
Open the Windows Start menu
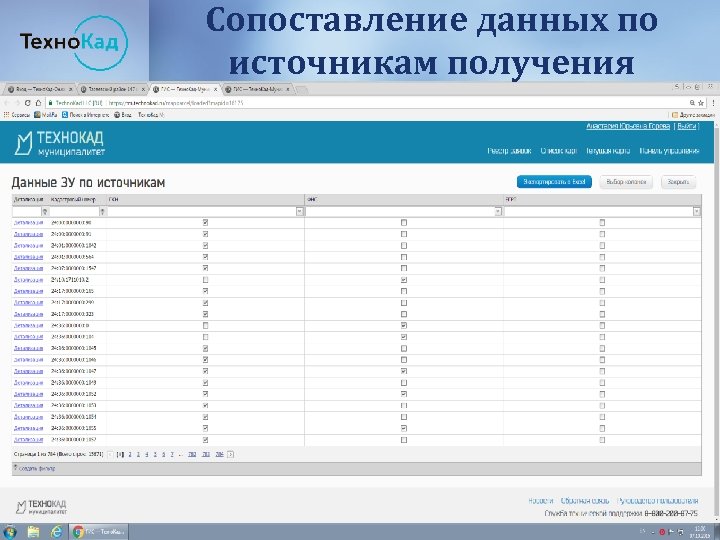(9, 532)
